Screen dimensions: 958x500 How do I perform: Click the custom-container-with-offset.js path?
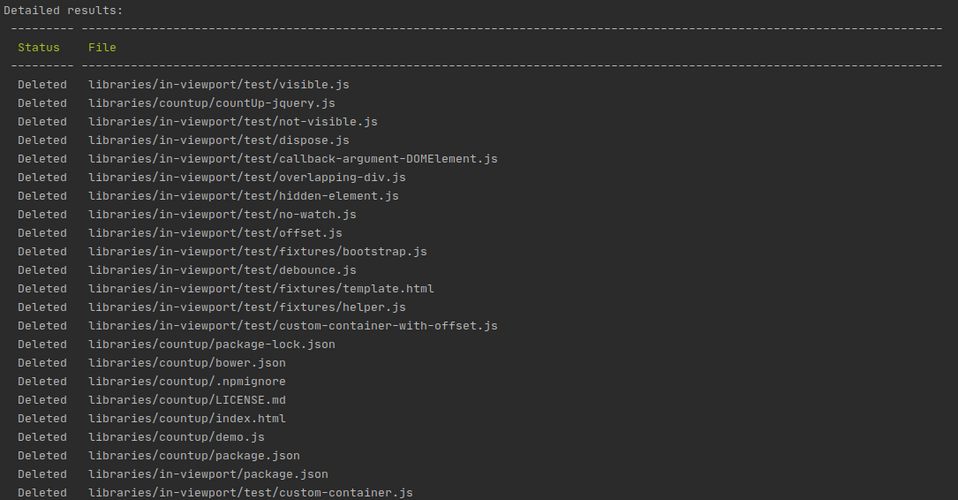coord(293,326)
